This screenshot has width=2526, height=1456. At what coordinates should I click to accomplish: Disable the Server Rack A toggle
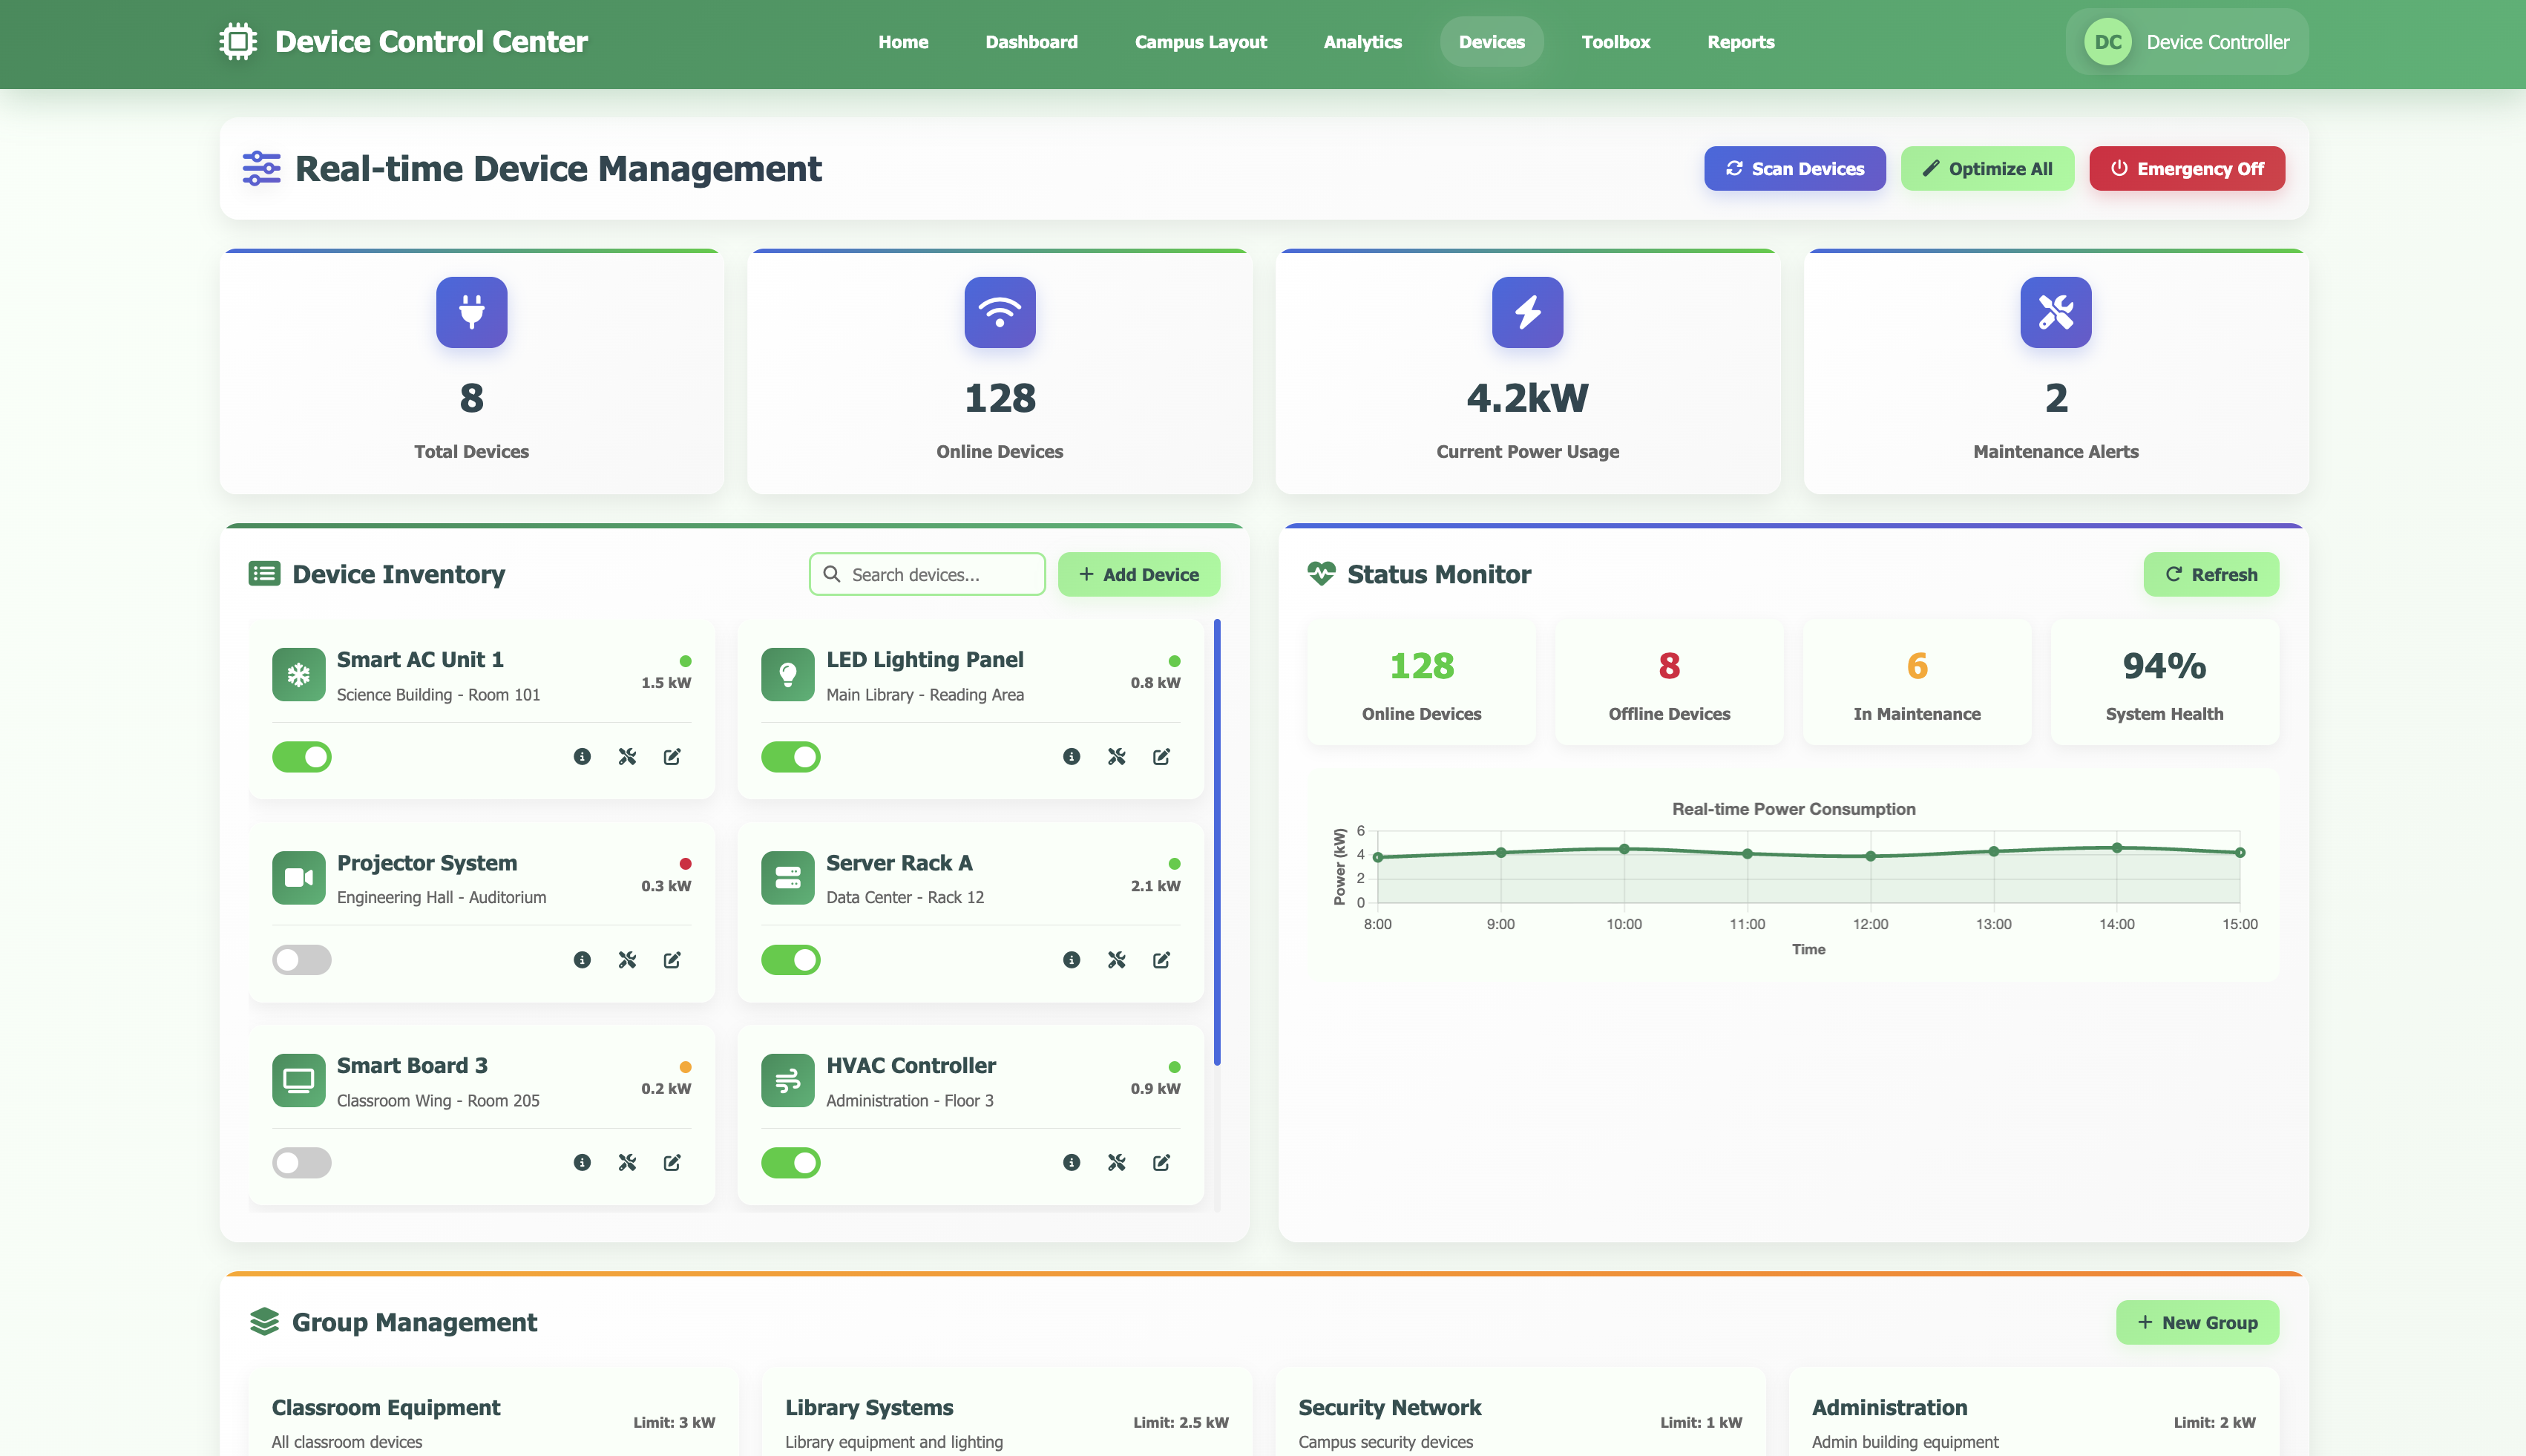[790, 960]
